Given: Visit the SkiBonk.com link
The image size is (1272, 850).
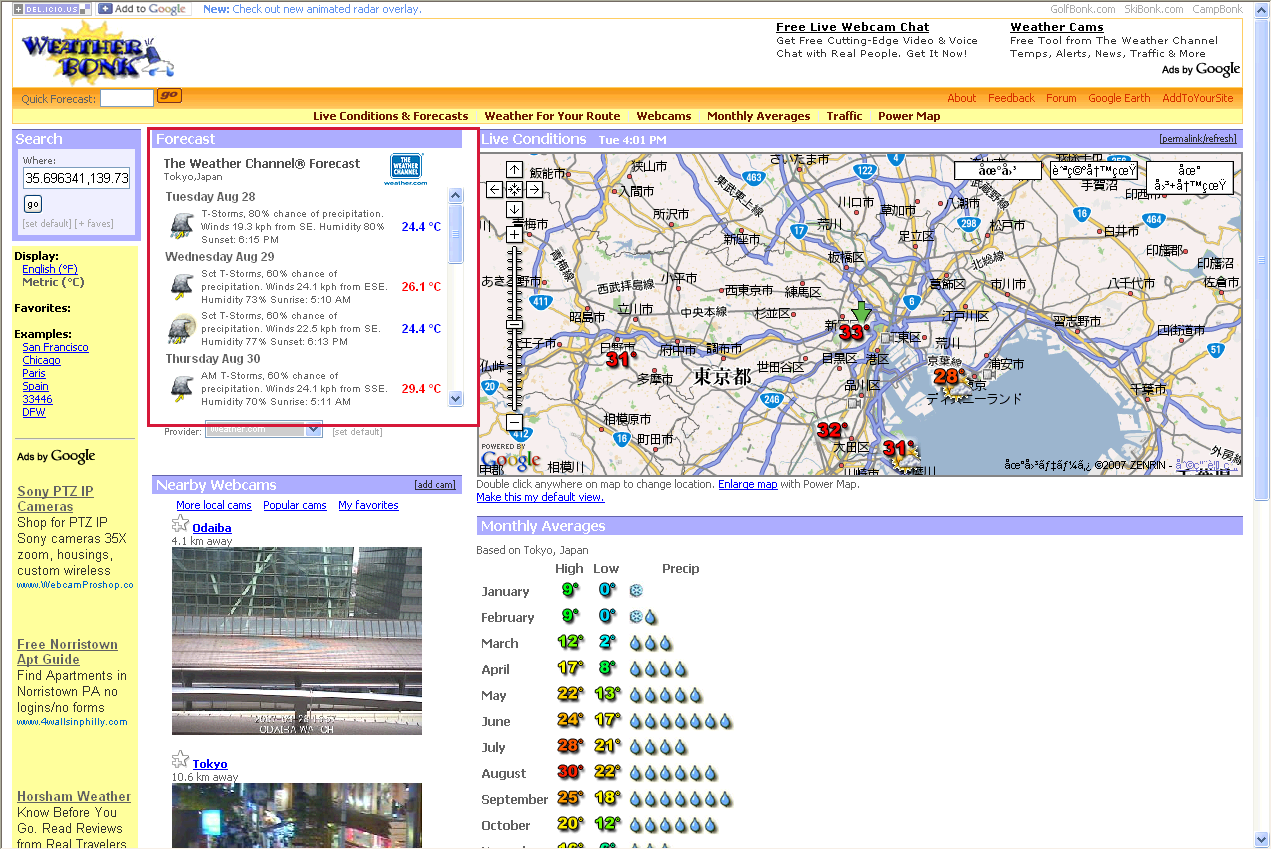Looking at the screenshot, I should [1153, 9].
